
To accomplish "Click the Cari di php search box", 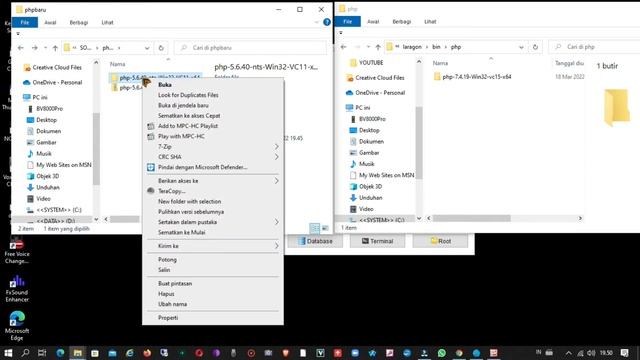I will (595, 47).
